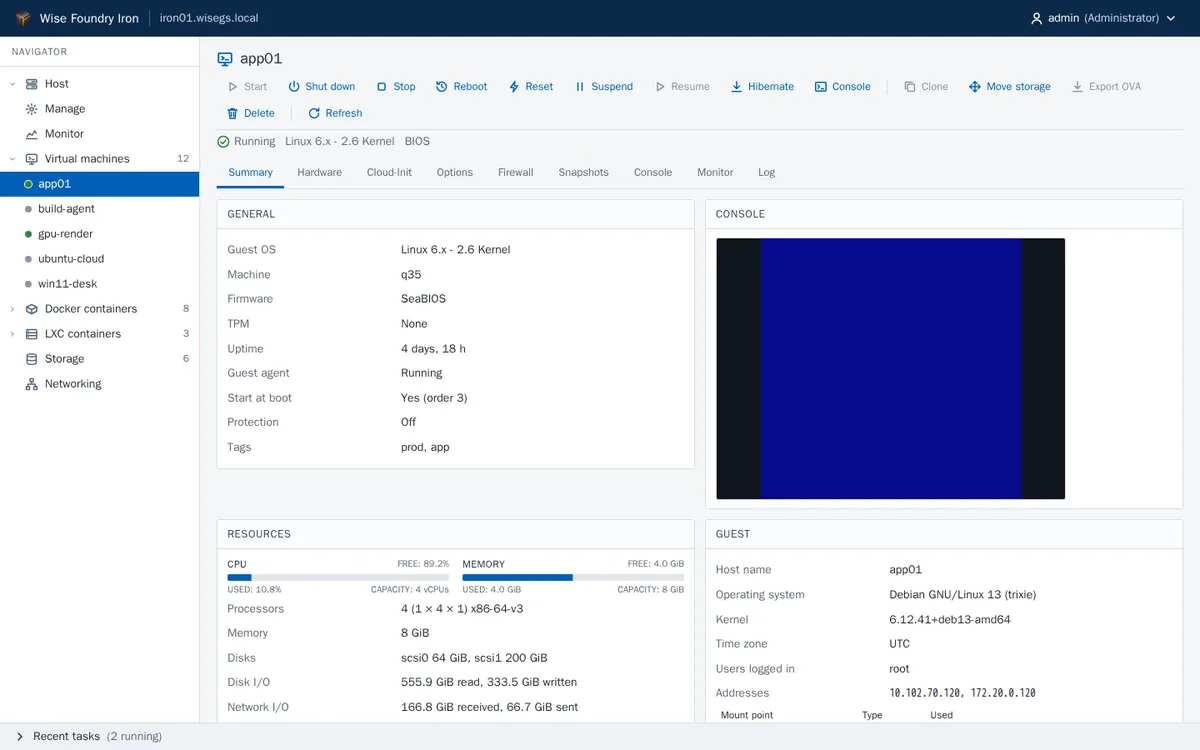The image size is (1200, 750).
Task: Click the 'prod, app' tags value
Action: point(425,447)
